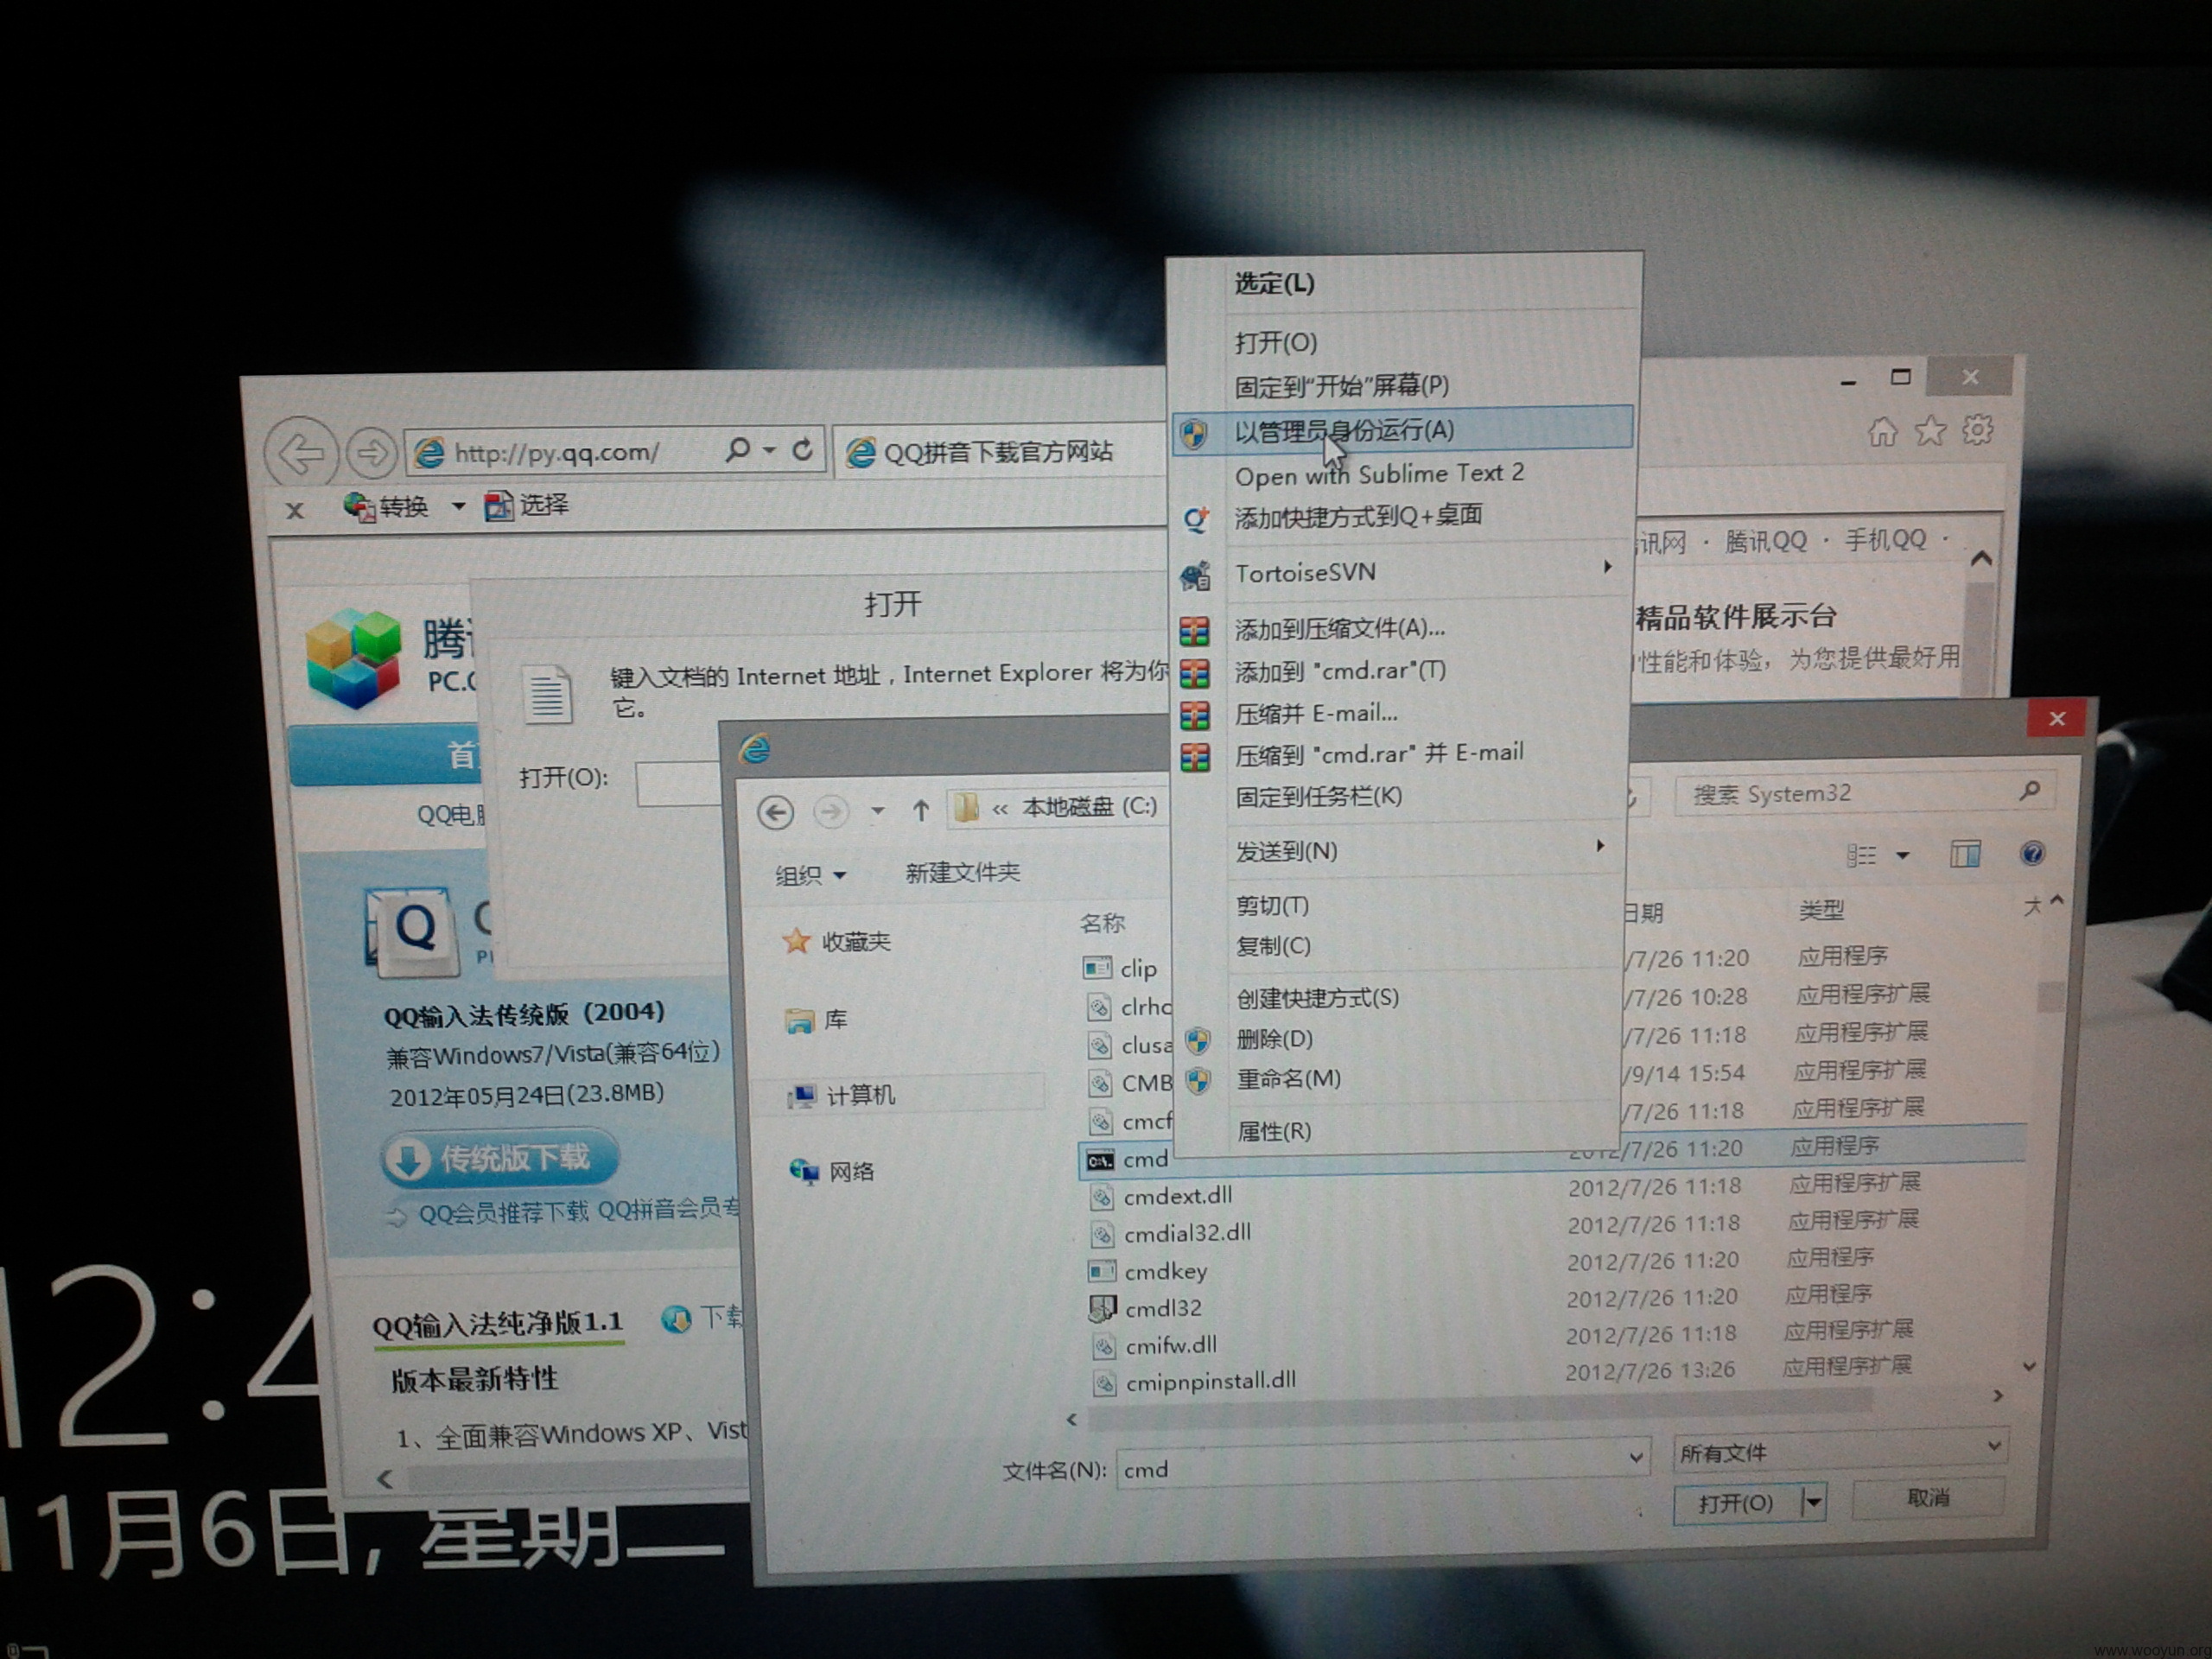Click the 打开(O) button in file dialog

click(1736, 1503)
